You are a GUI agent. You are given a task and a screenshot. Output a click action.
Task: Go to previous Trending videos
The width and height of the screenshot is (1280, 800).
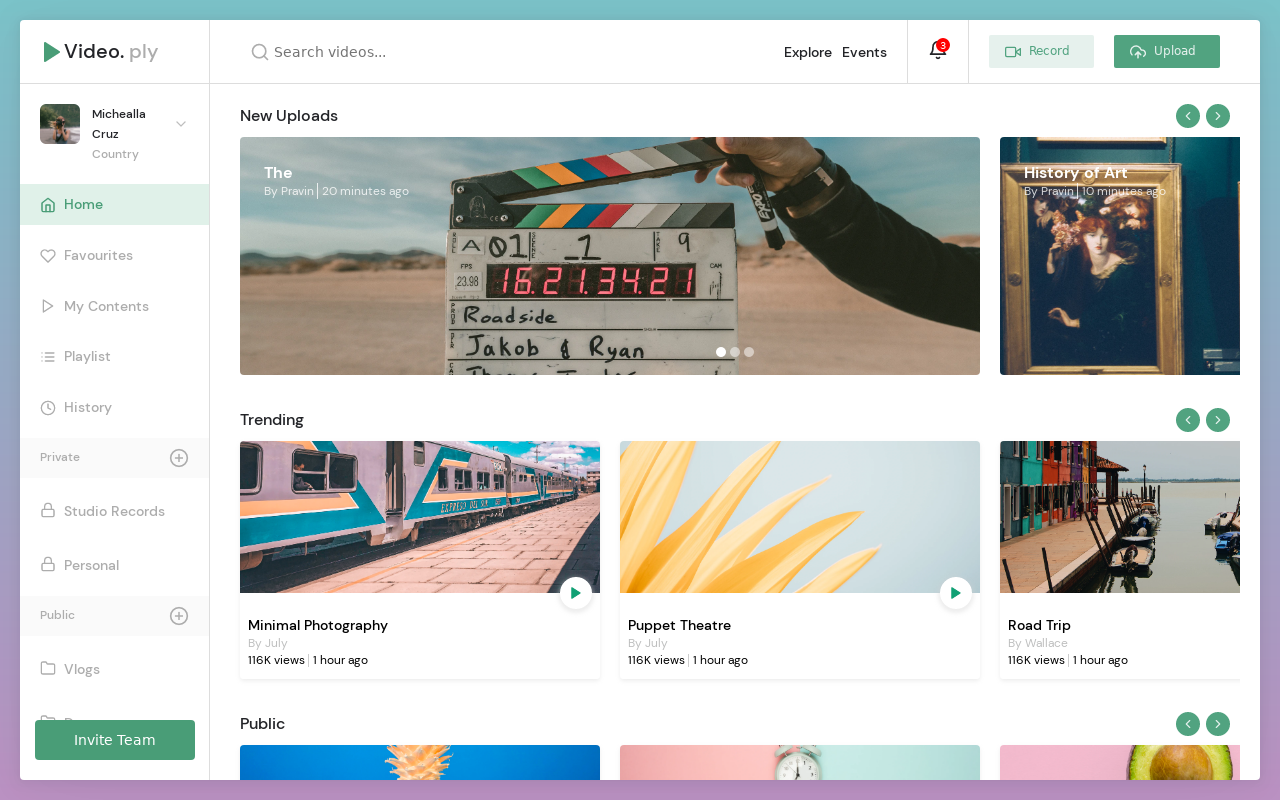[1187, 420]
